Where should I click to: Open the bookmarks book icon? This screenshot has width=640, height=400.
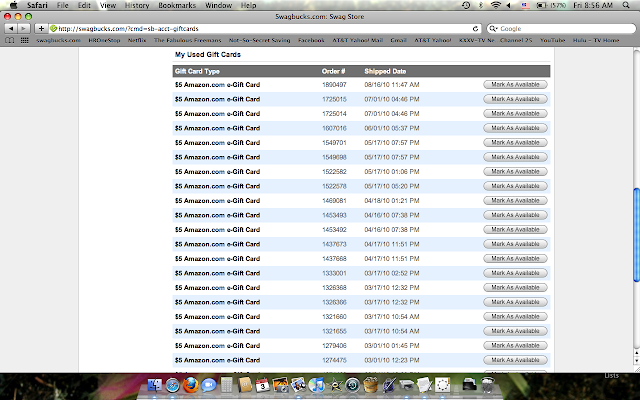[10, 40]
